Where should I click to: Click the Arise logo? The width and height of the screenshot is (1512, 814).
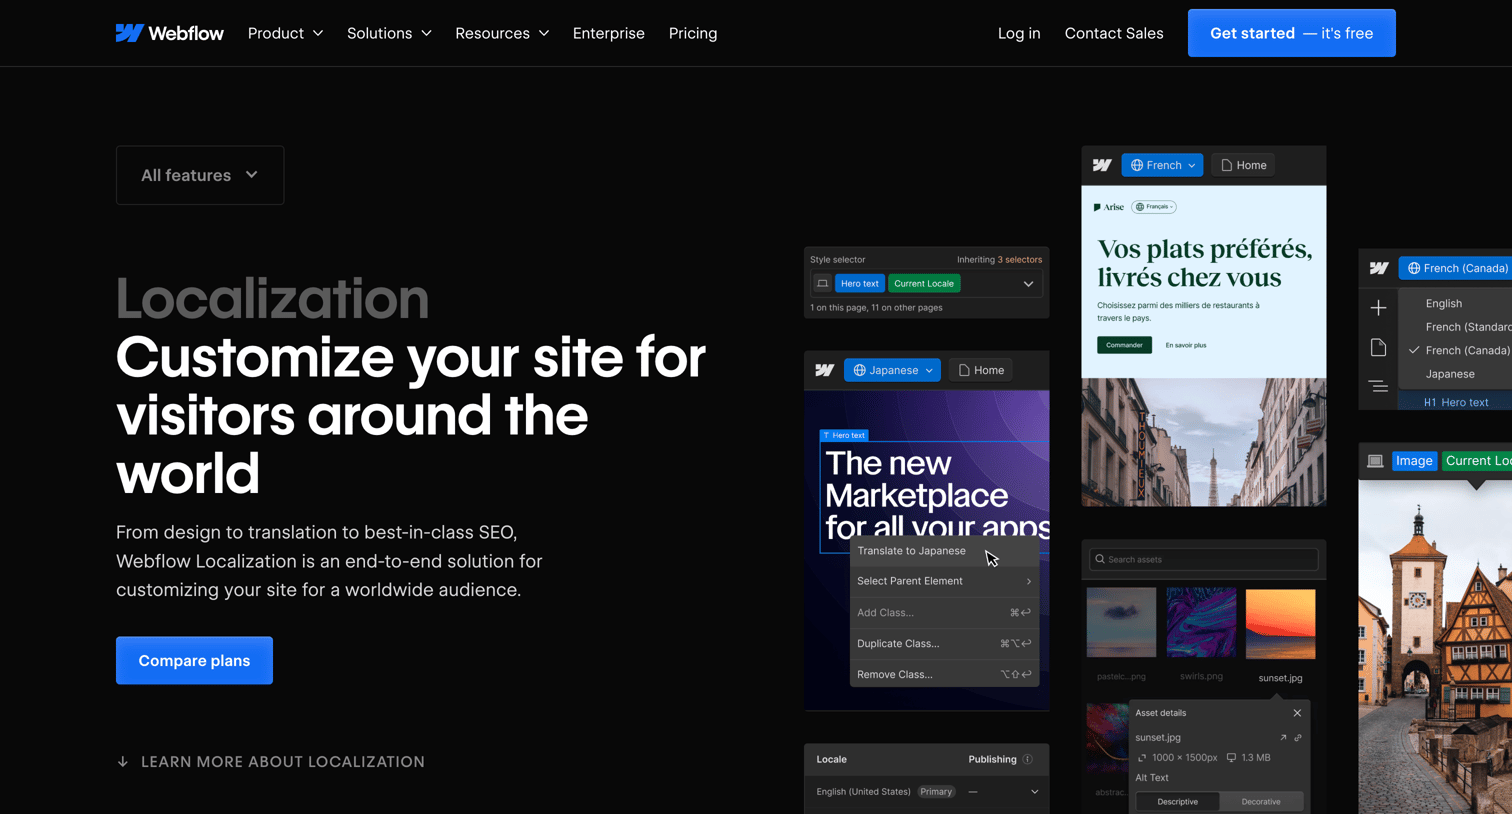coord(1108,207)
